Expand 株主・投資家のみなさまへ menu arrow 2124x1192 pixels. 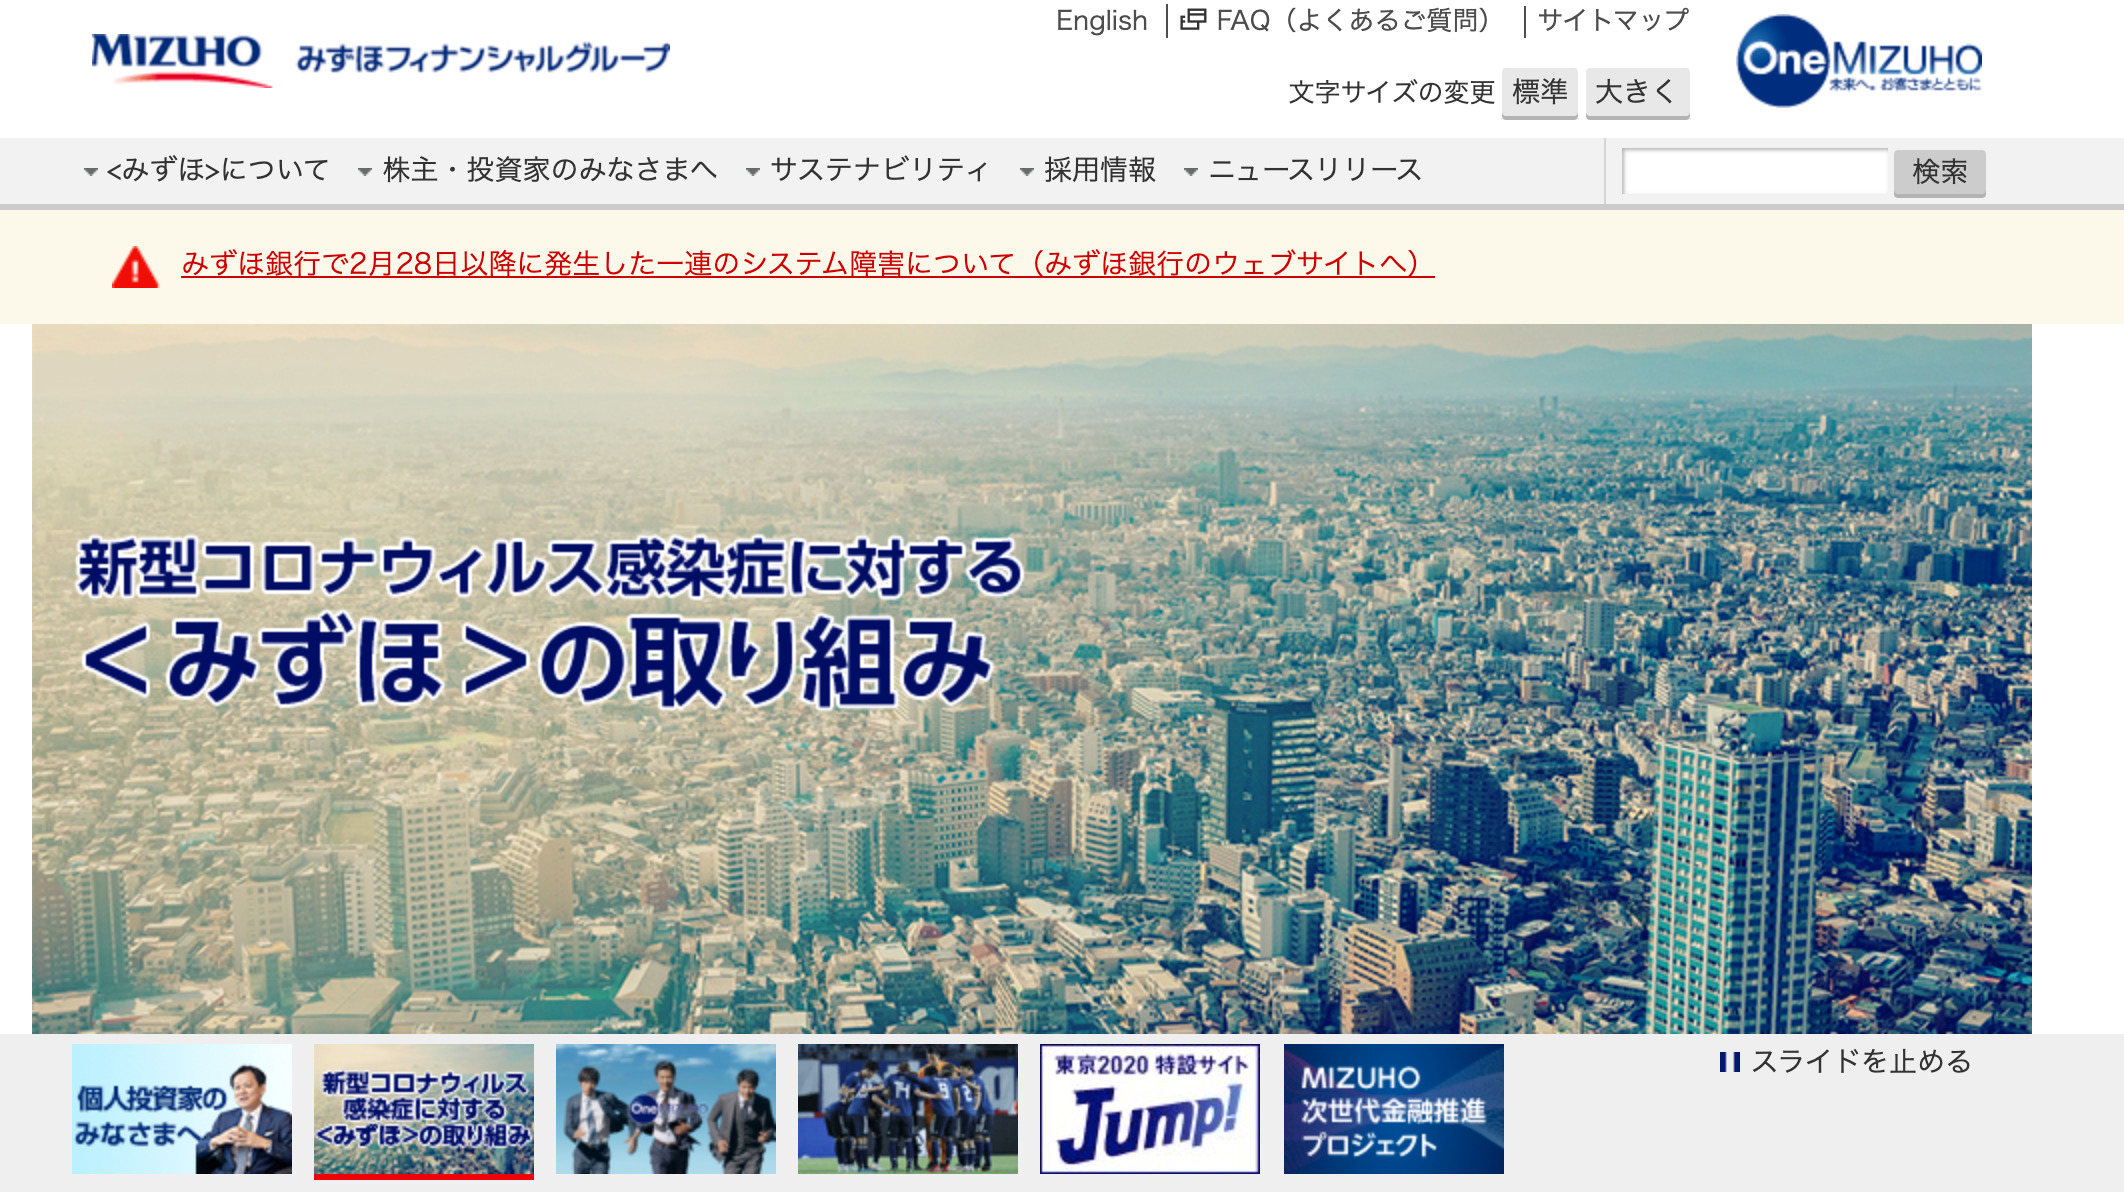[x=365, y=172]
